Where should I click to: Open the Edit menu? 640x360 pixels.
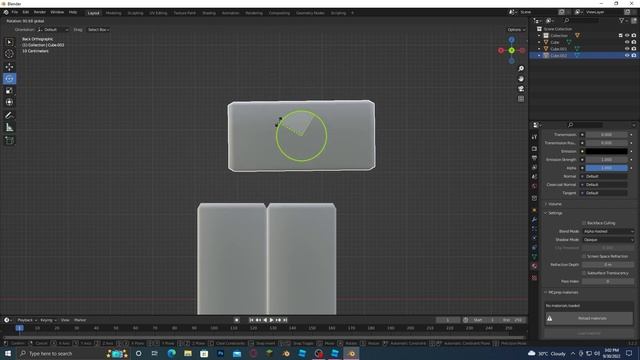coord(26,13)
